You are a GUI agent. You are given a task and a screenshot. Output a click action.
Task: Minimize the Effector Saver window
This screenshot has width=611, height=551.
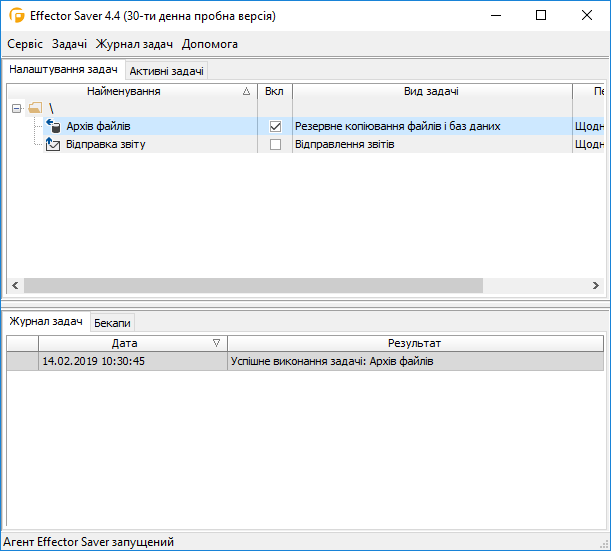(496, 16)
